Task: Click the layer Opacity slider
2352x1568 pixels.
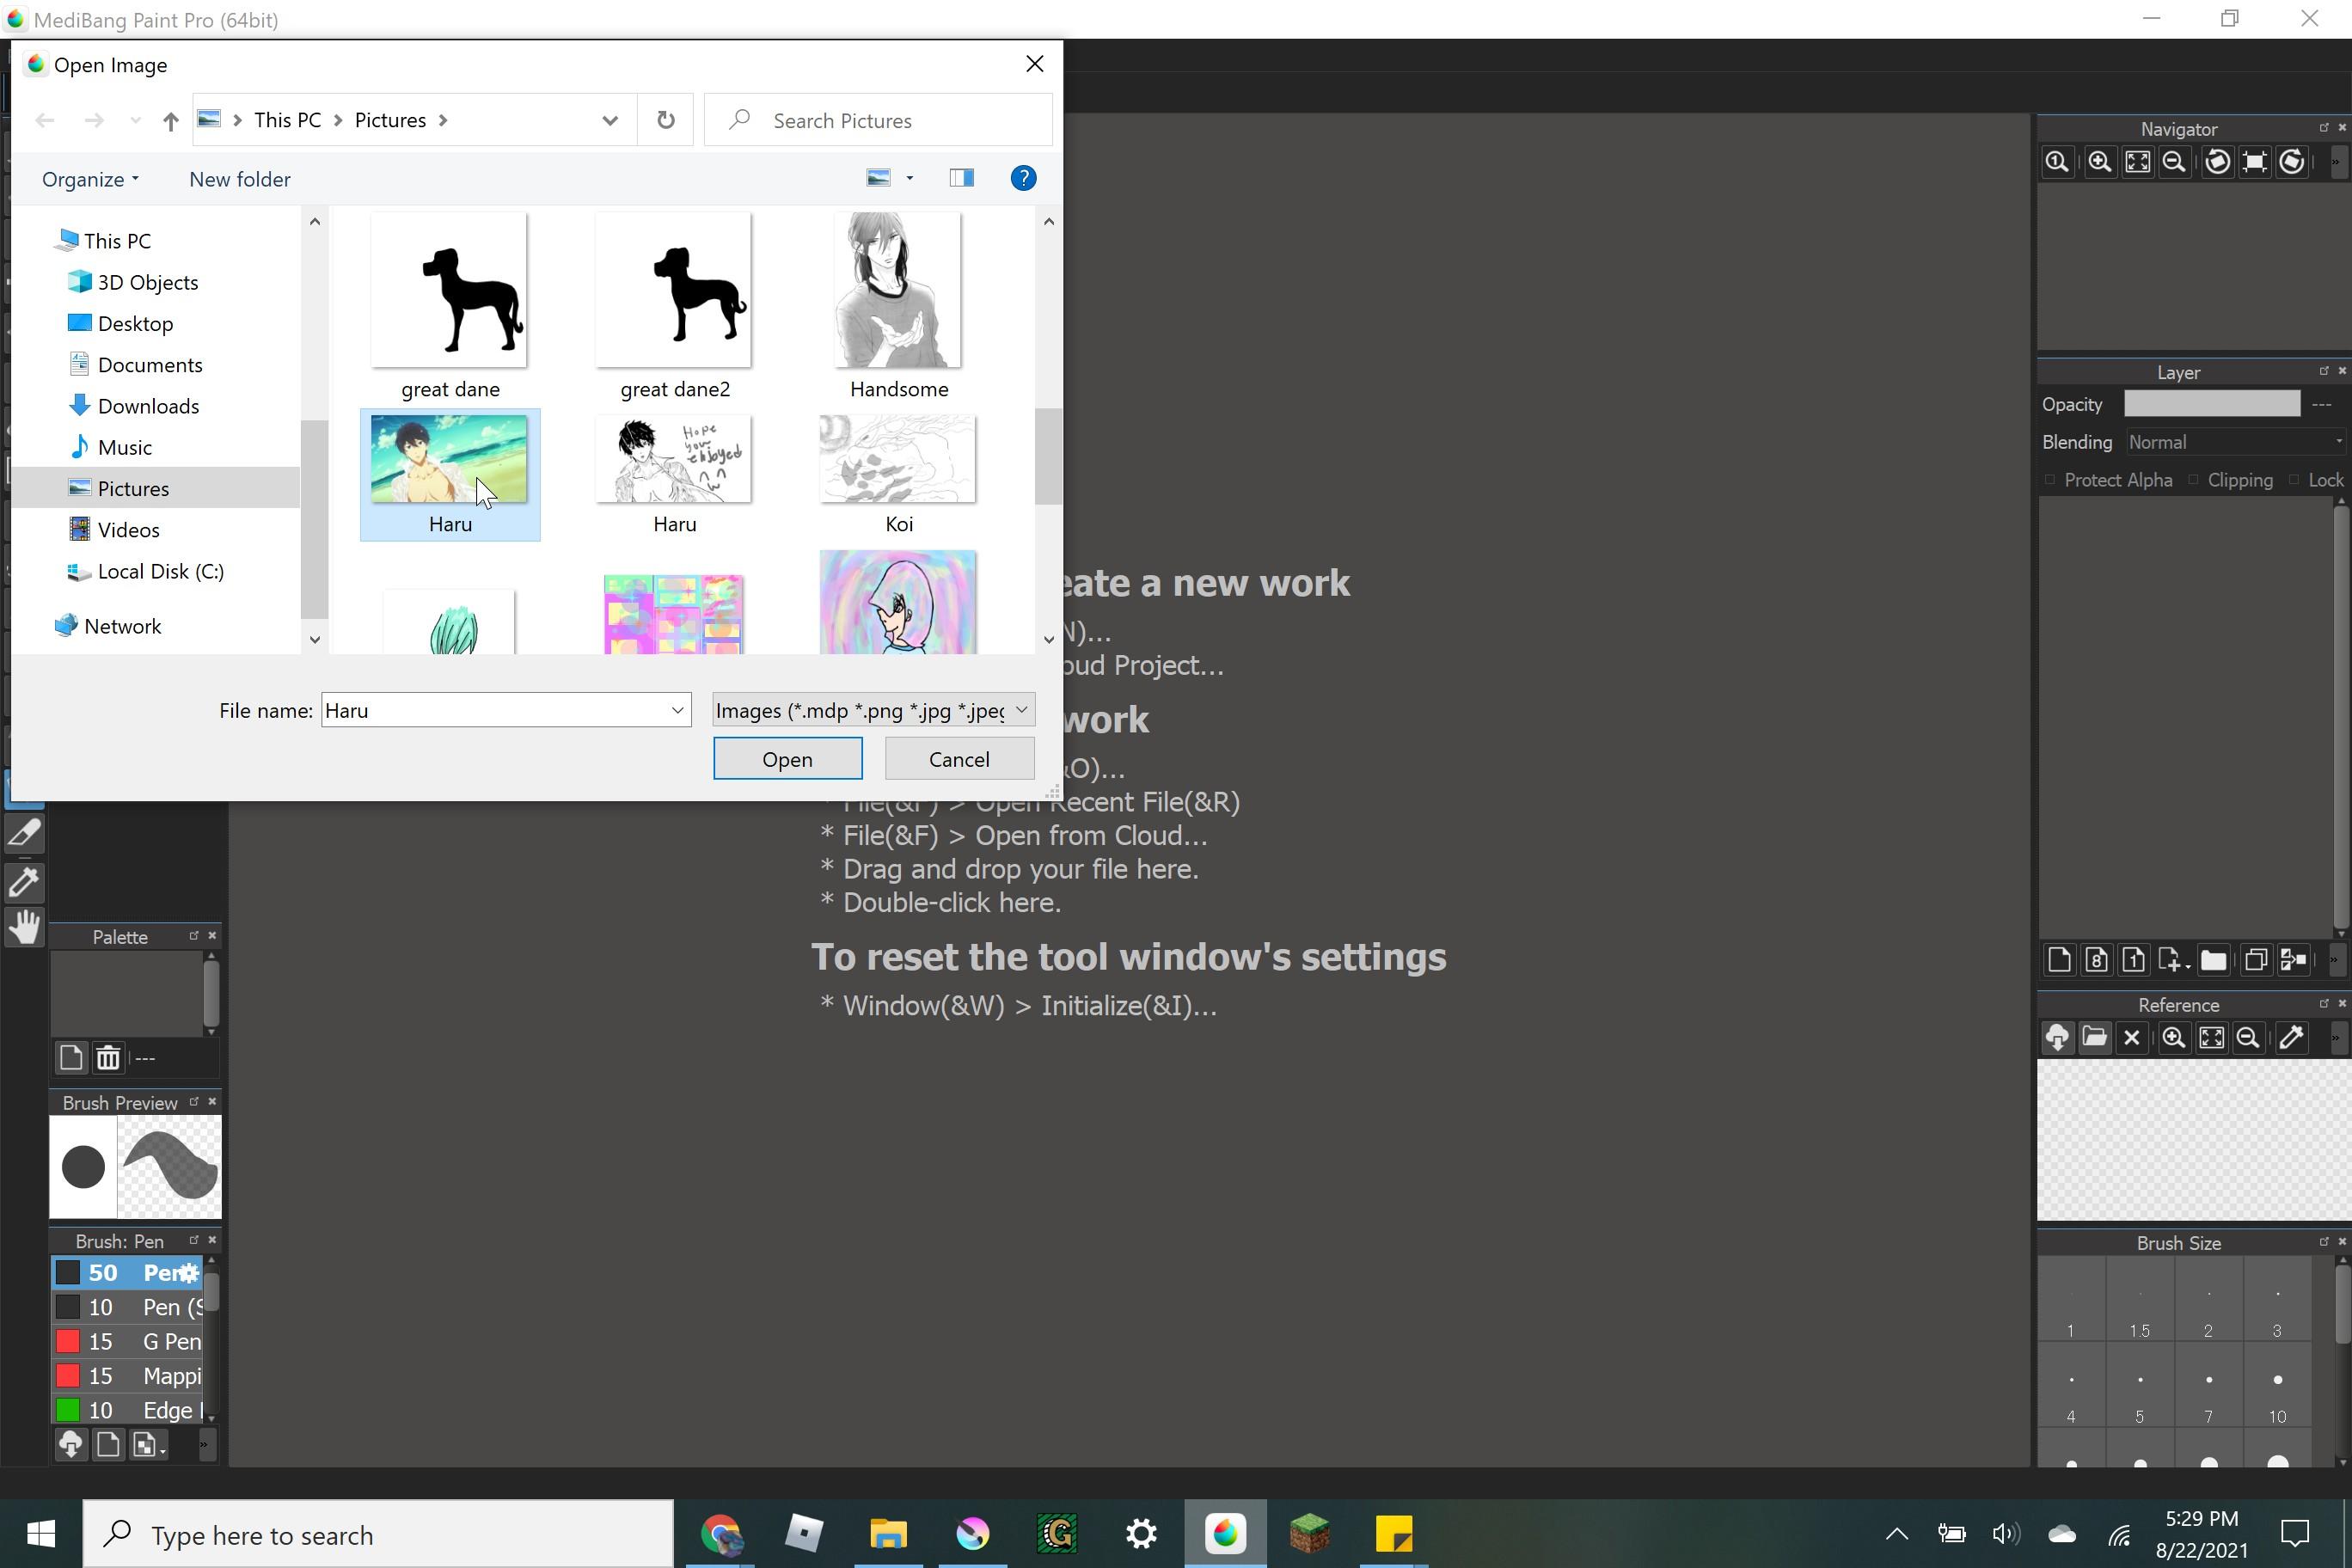Action: tap(2211, 404)
